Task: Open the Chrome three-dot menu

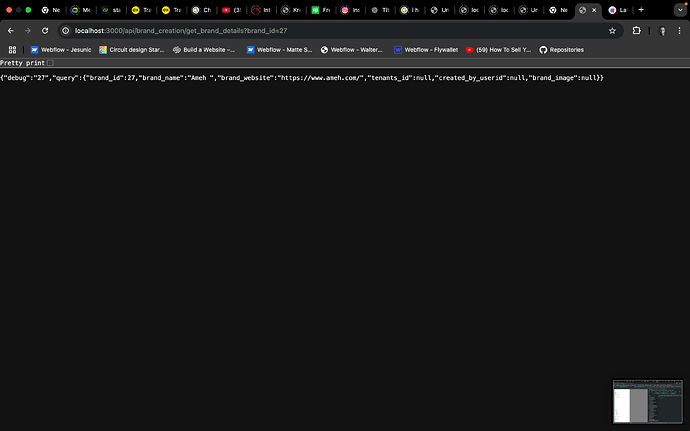Action: [679, 31]
